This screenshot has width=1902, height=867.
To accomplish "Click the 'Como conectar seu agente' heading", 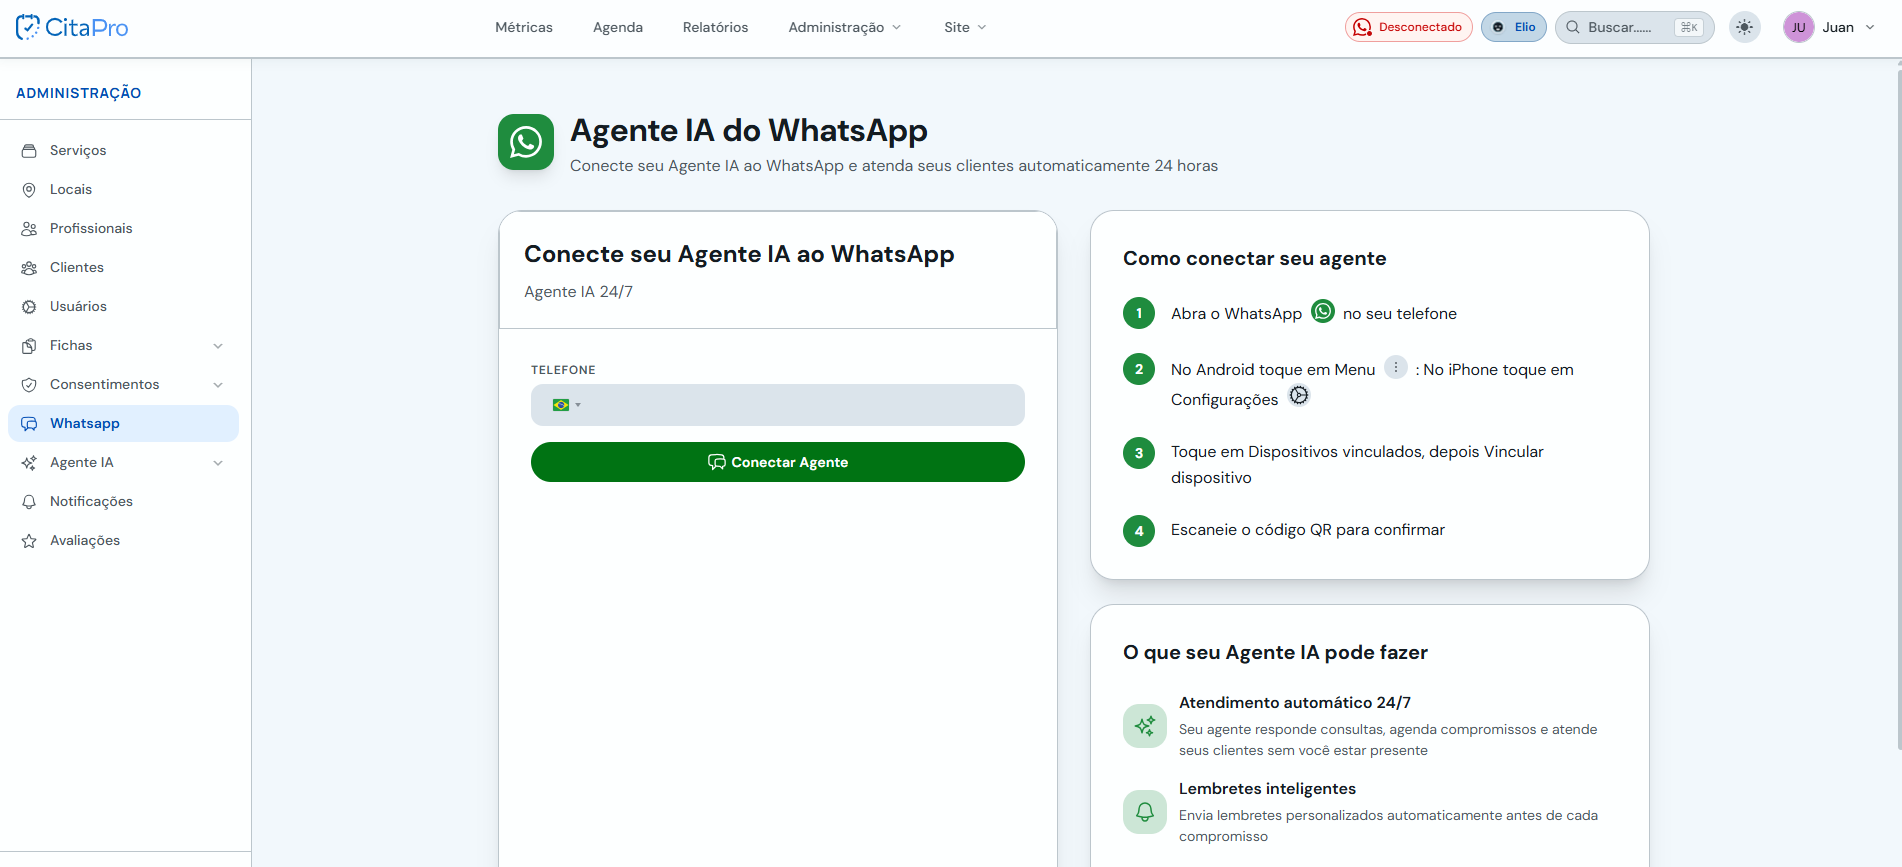I will [1254, 258].
